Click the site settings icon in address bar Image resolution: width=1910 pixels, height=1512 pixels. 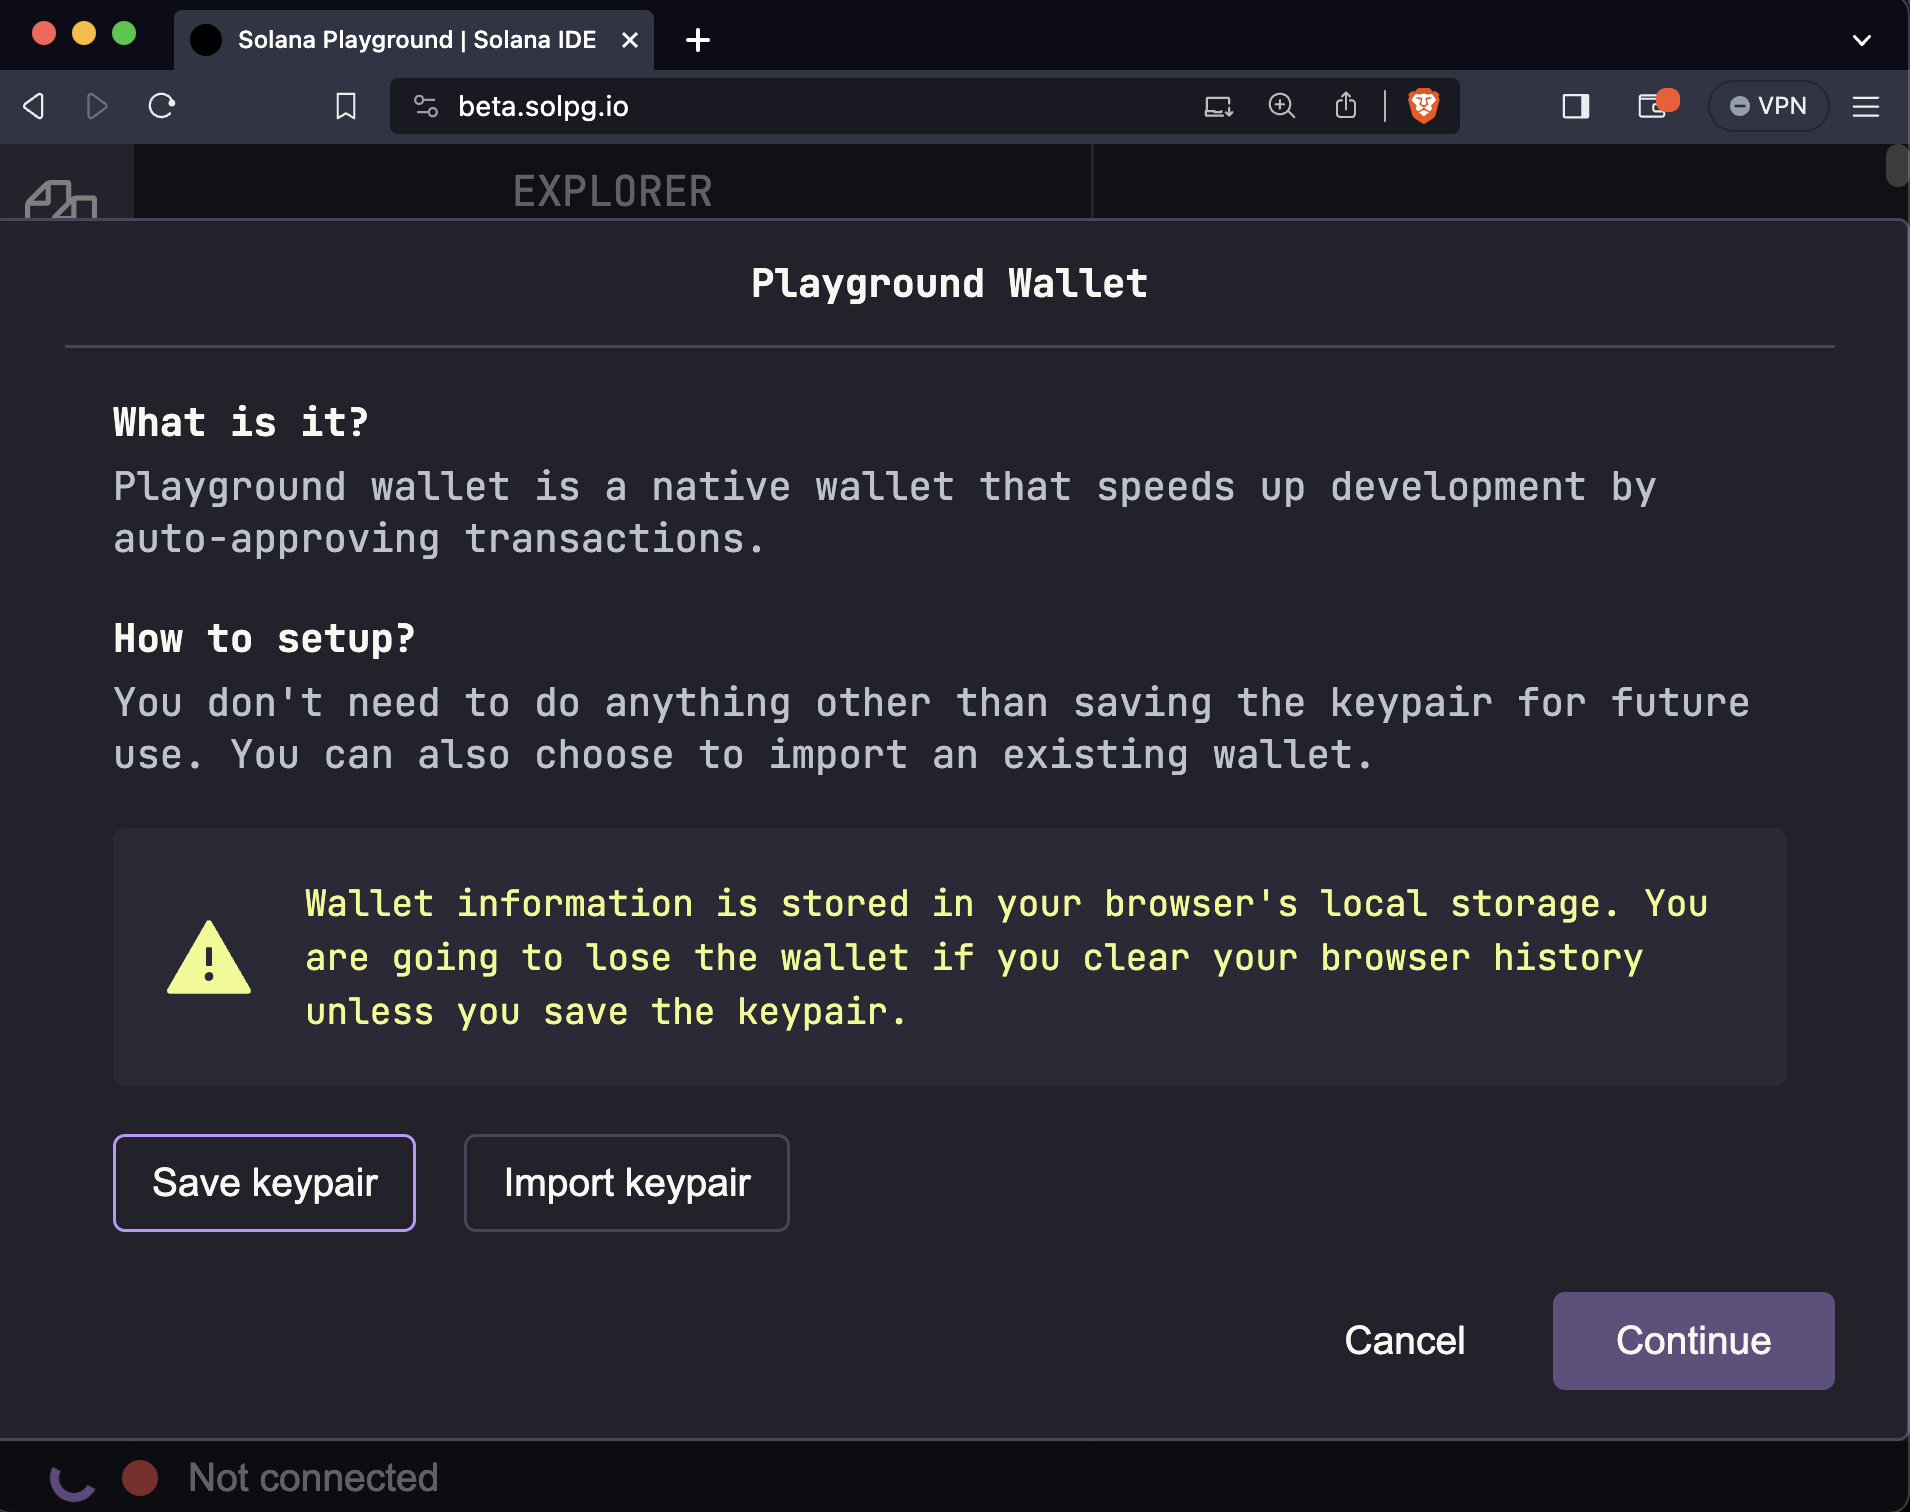(x=426, y=106)
